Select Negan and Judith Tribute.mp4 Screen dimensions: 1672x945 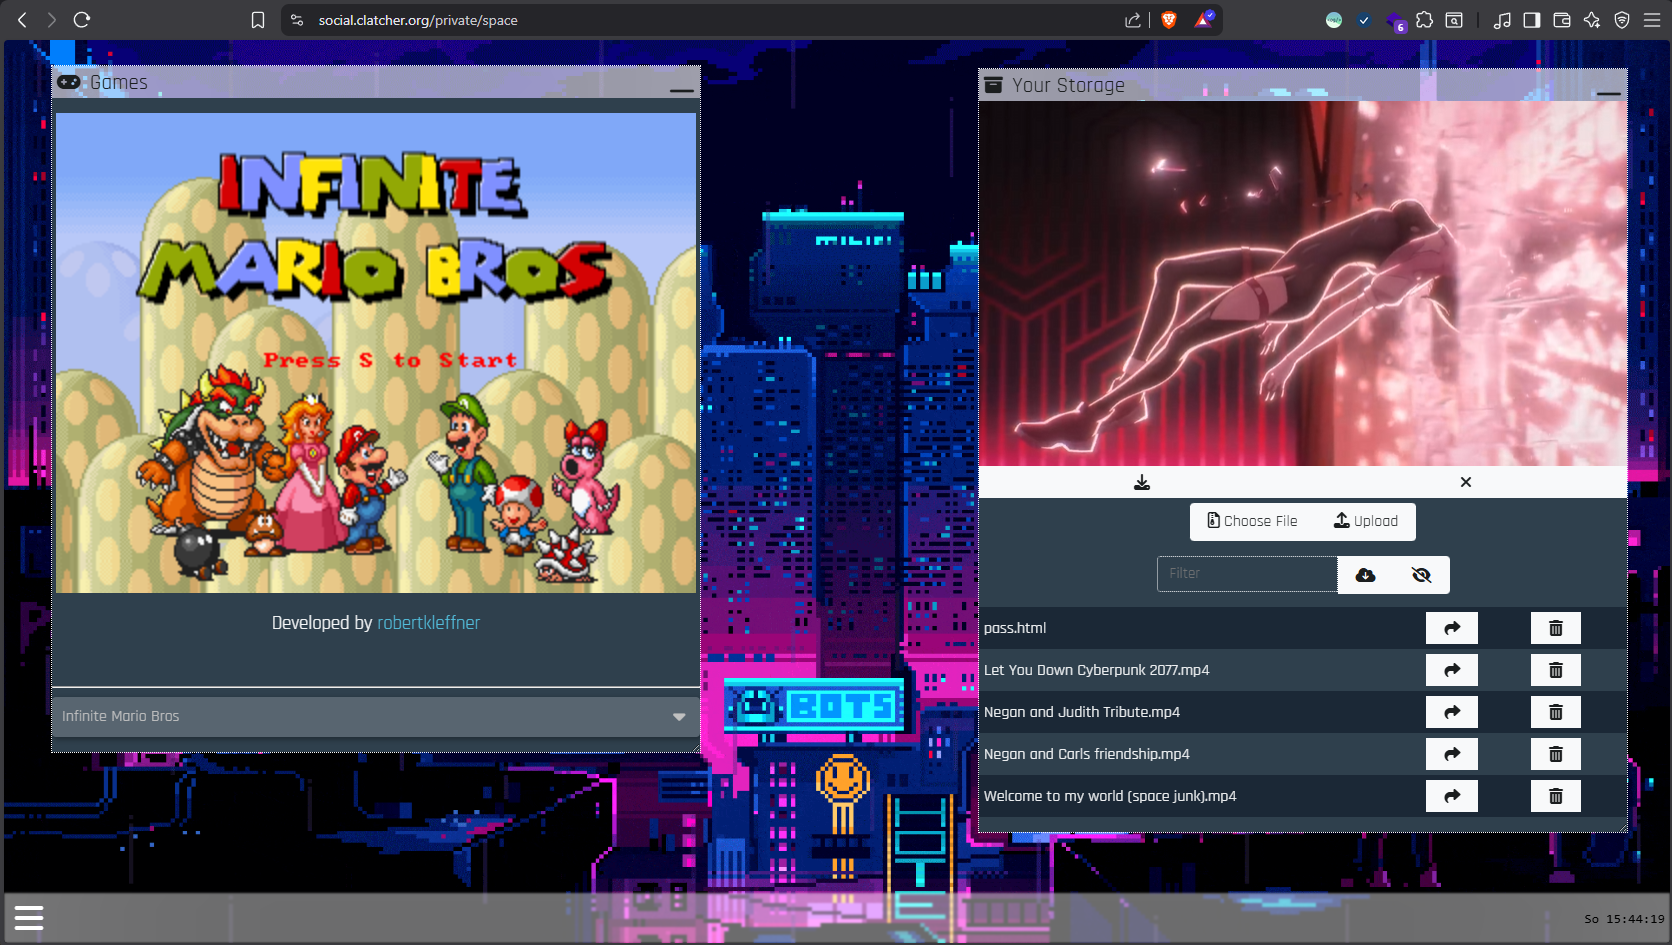(1082, 712)
